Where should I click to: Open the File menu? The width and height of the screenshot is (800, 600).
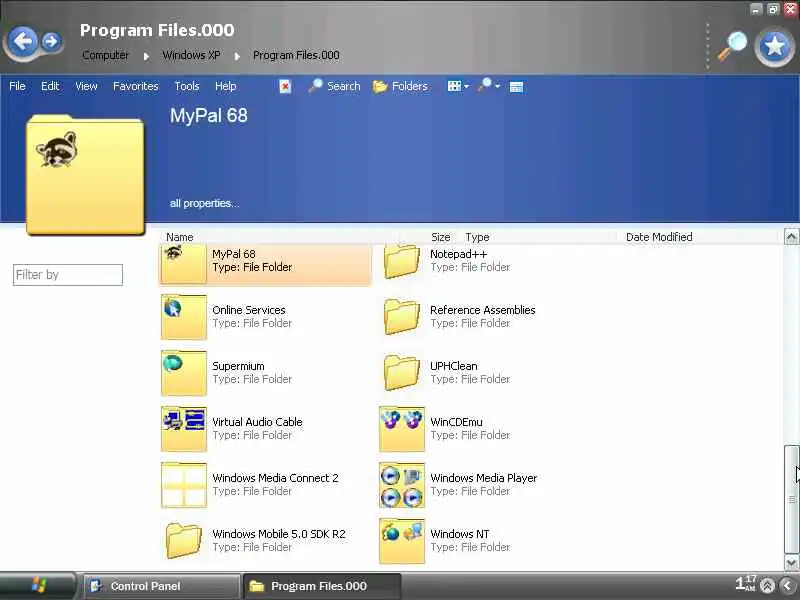(17, 86)
